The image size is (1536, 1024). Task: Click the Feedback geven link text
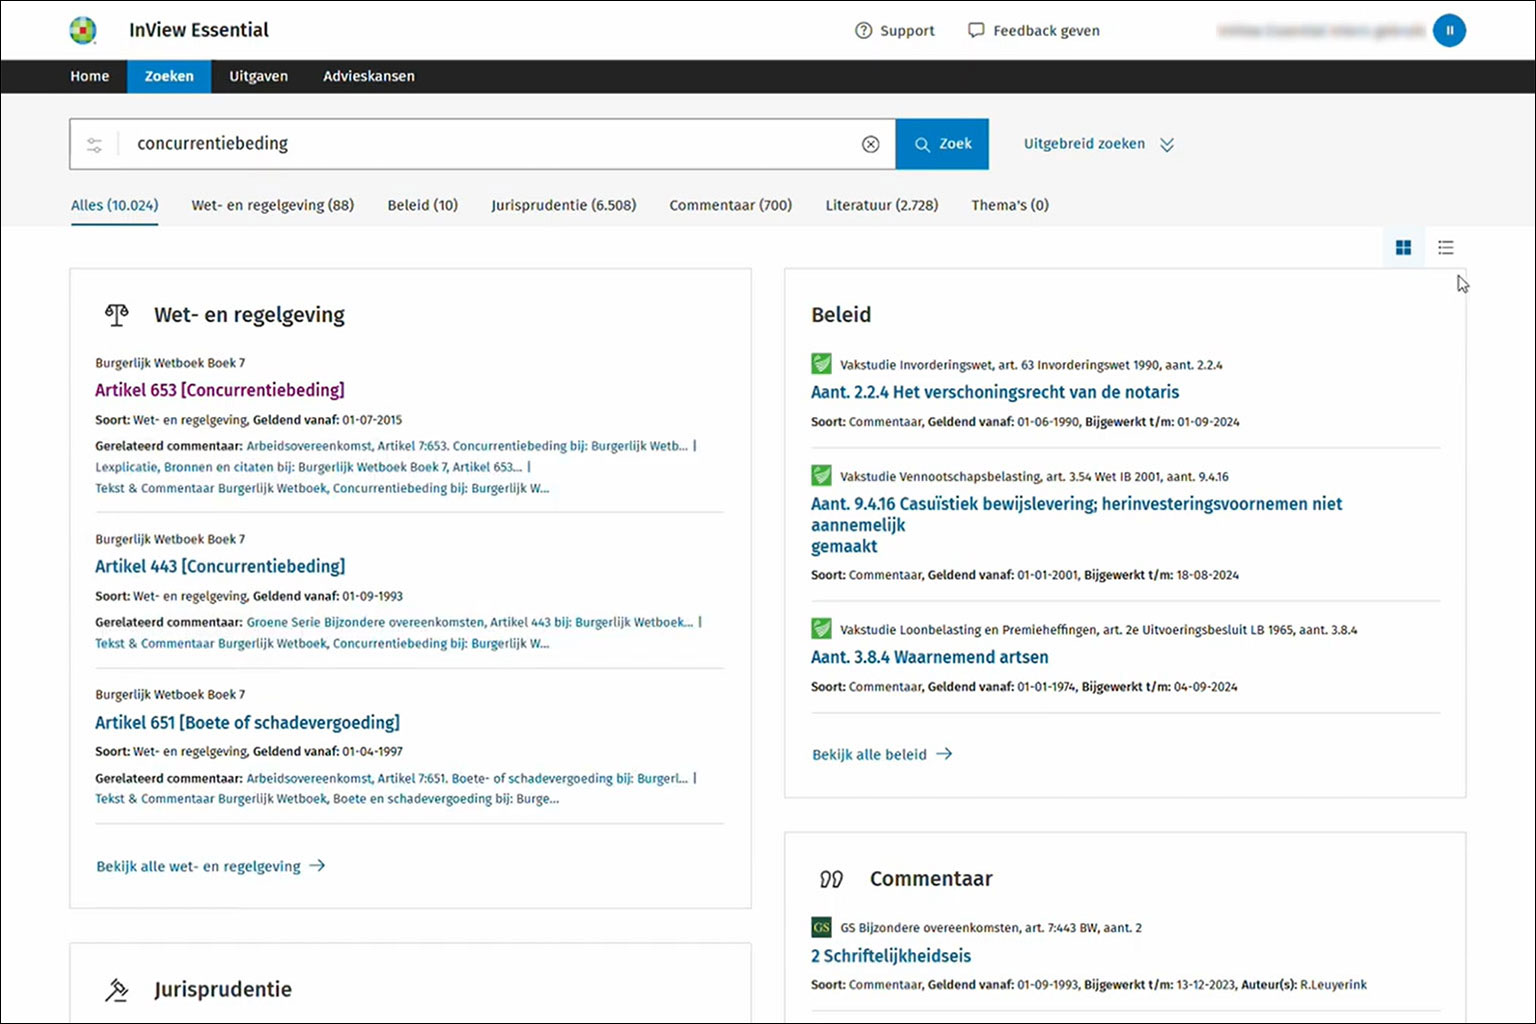pyautogui.click(x=1046, y=31)
